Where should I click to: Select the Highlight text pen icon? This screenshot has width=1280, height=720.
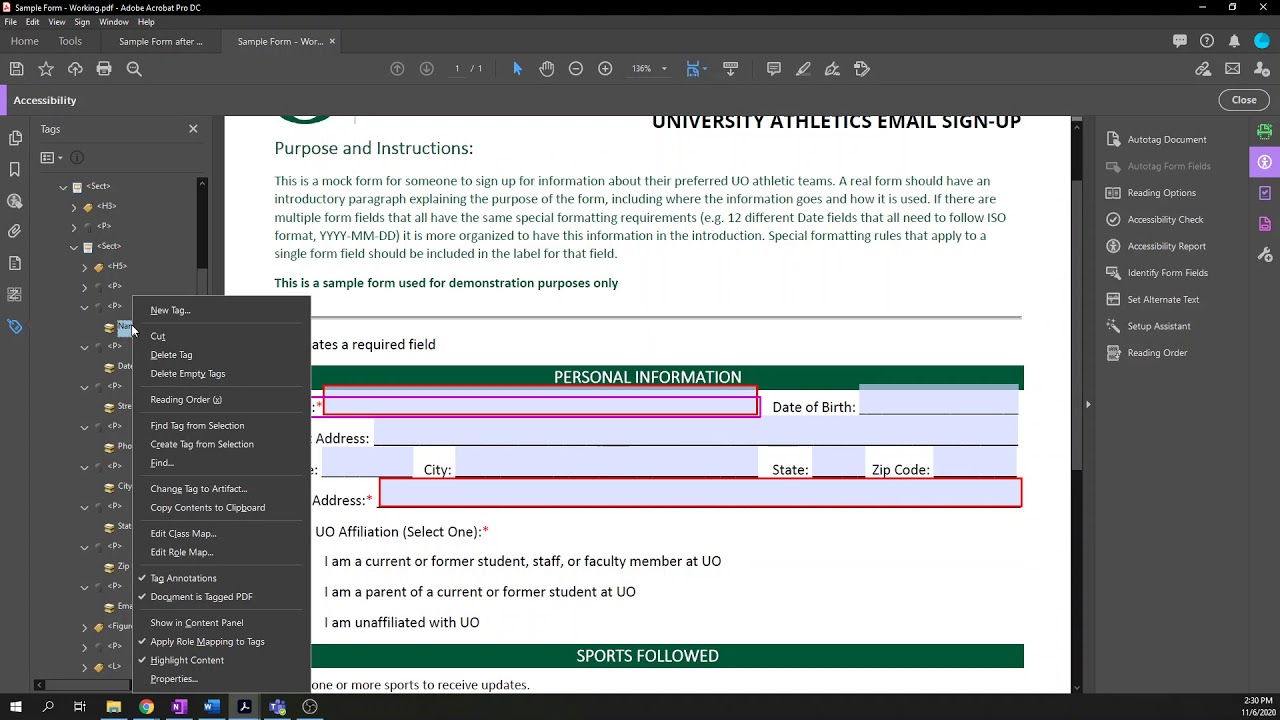click(803, 69)
